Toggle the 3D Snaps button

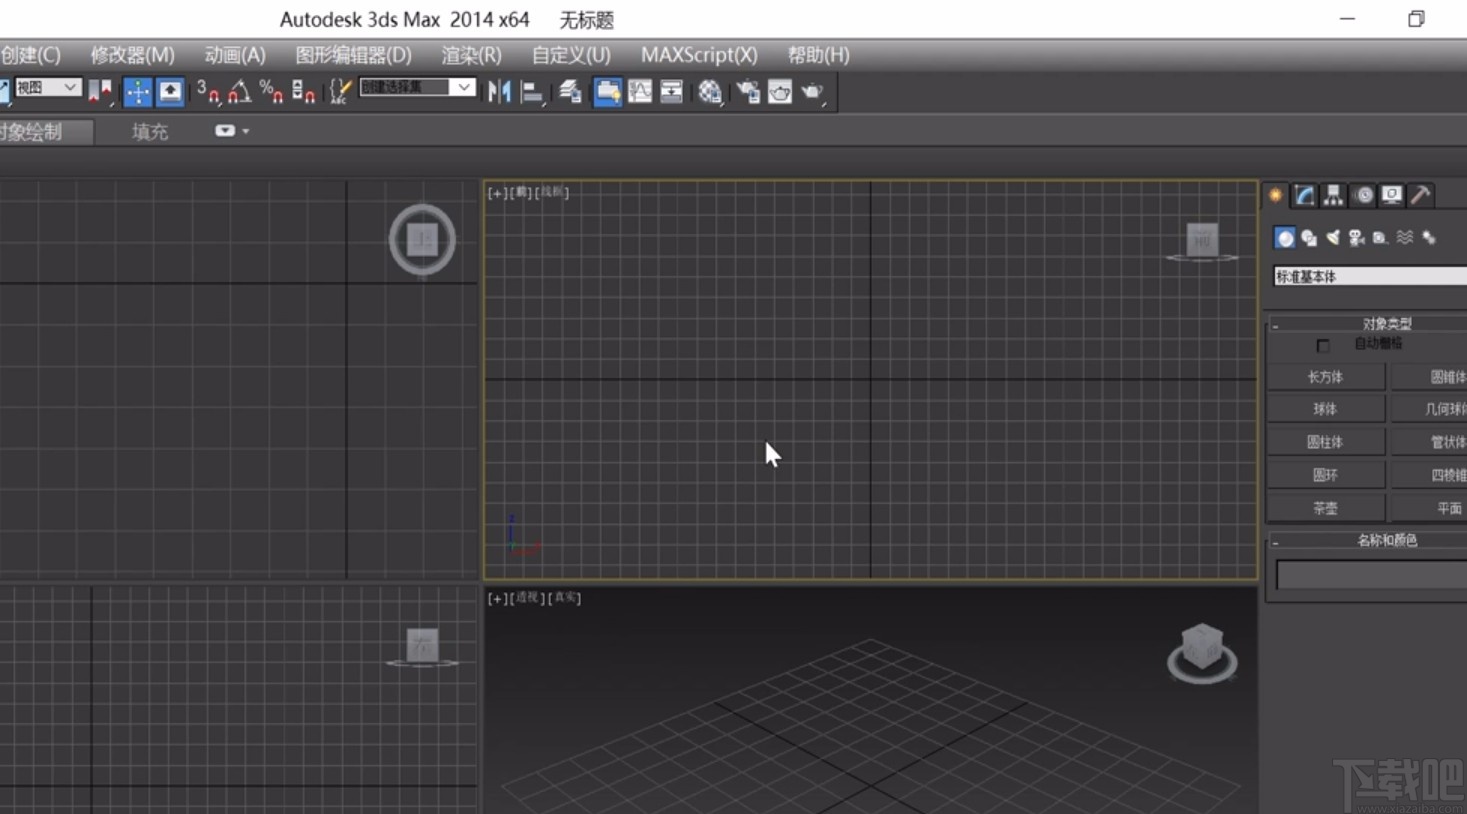click(x=208, y=92)
